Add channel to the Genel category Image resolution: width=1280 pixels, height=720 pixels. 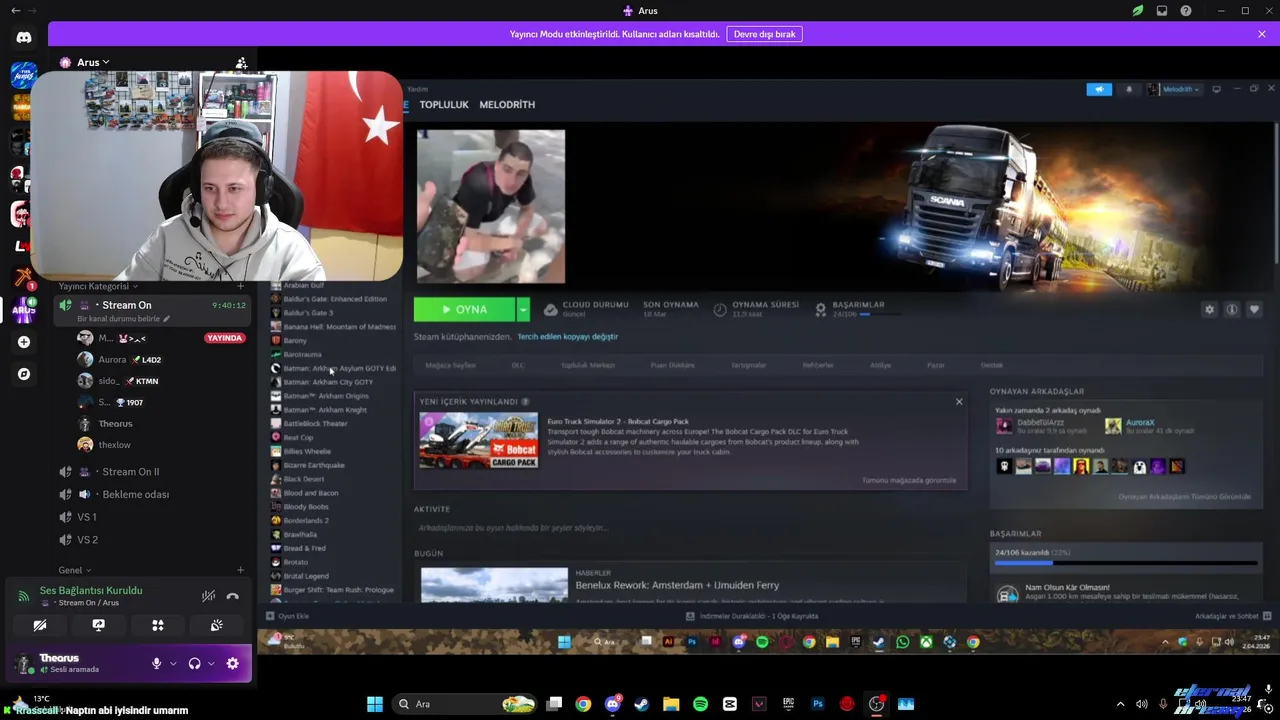pyautogui.click(x=240, y=570)
